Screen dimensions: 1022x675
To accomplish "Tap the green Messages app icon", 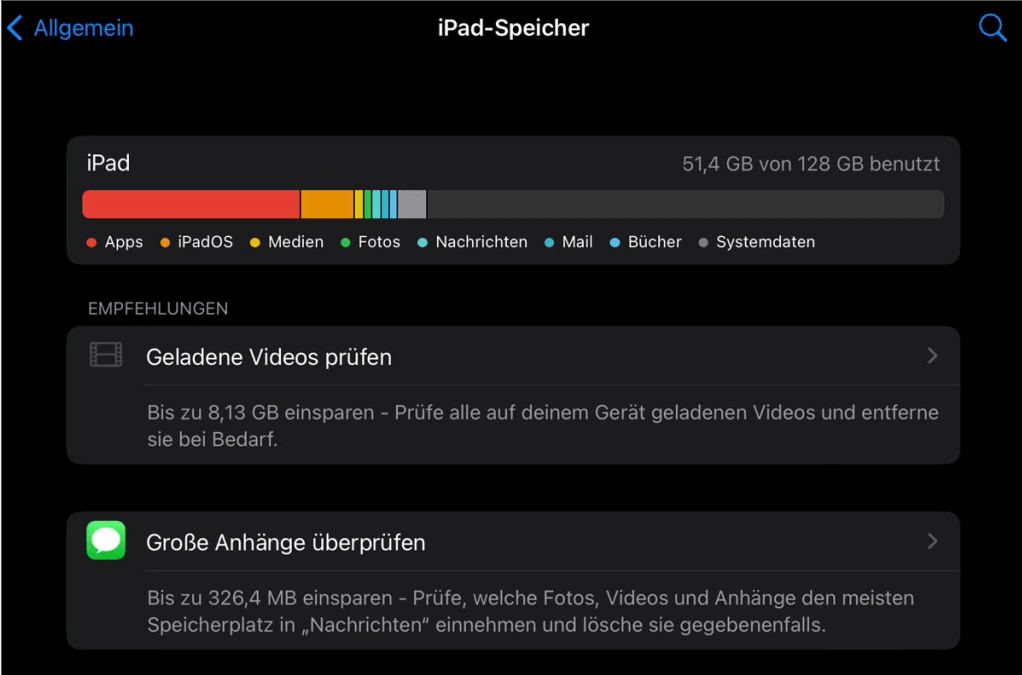I will click(106, 541).
